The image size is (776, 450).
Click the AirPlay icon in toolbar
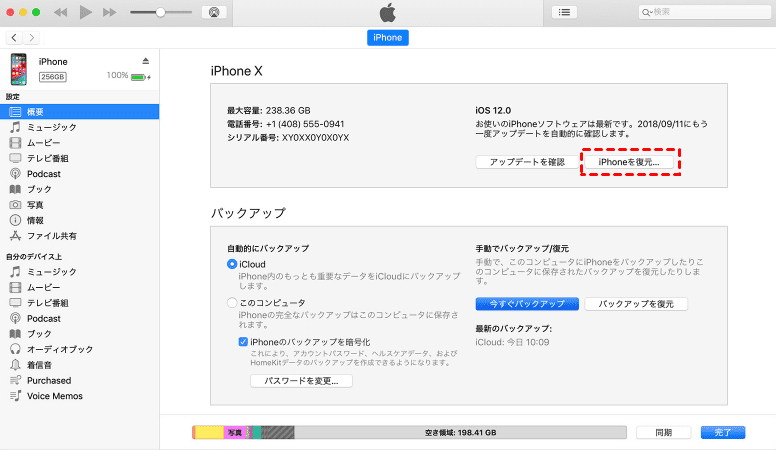[x=211, y=12]
